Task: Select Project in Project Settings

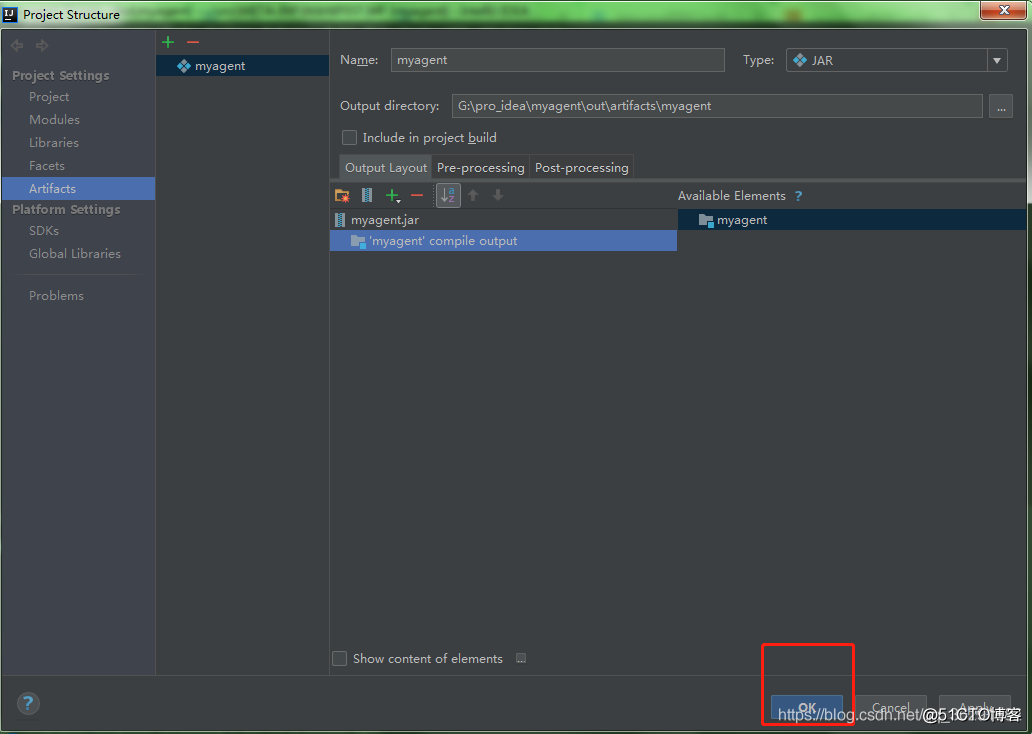Action: [x=49, y=97]
